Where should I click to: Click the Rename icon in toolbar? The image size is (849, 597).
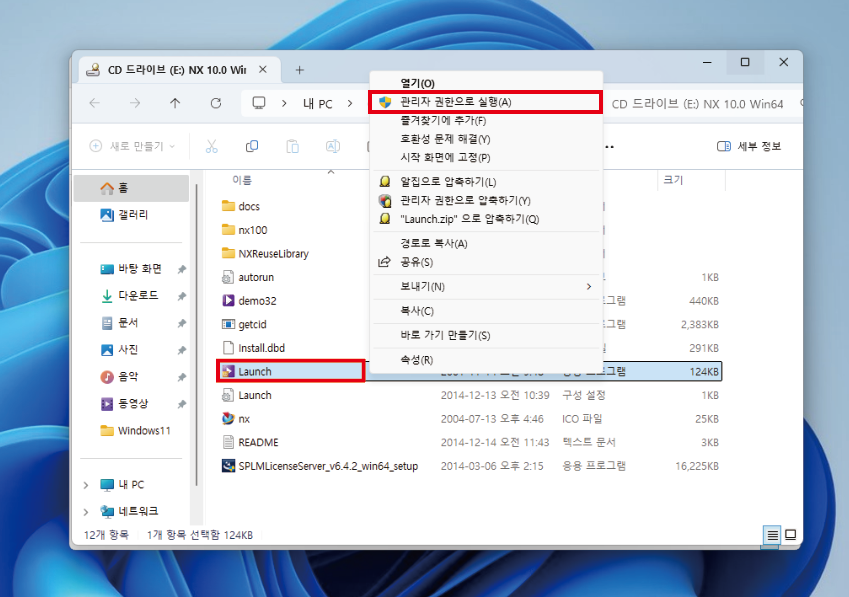332,146
